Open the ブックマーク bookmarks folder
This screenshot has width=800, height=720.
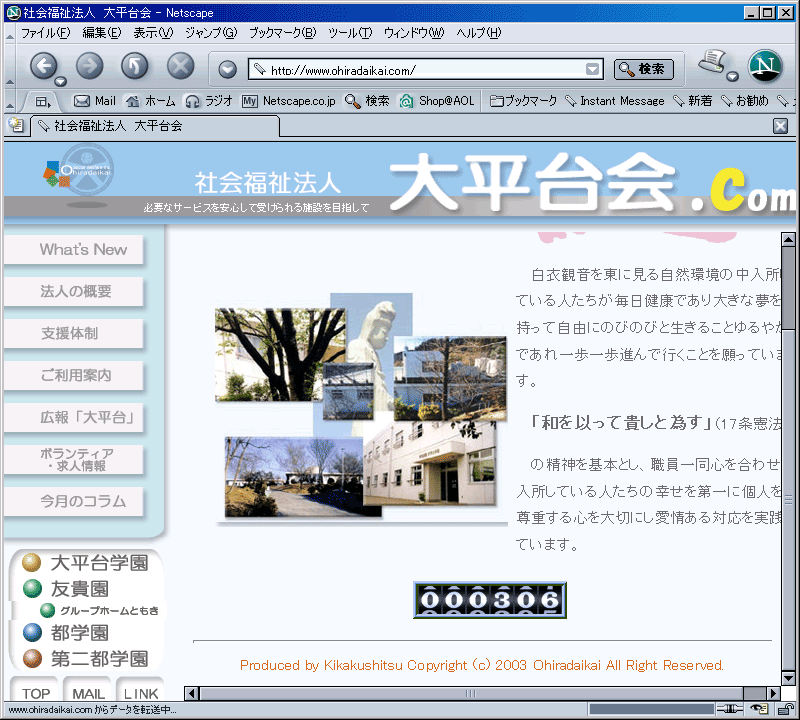(523, 101)
